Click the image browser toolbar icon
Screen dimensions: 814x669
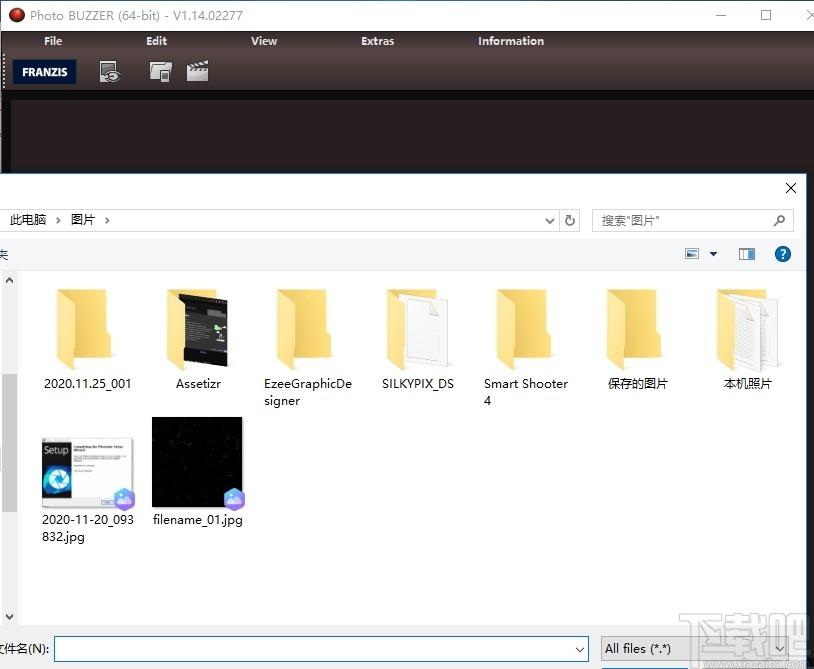(110, 72)
